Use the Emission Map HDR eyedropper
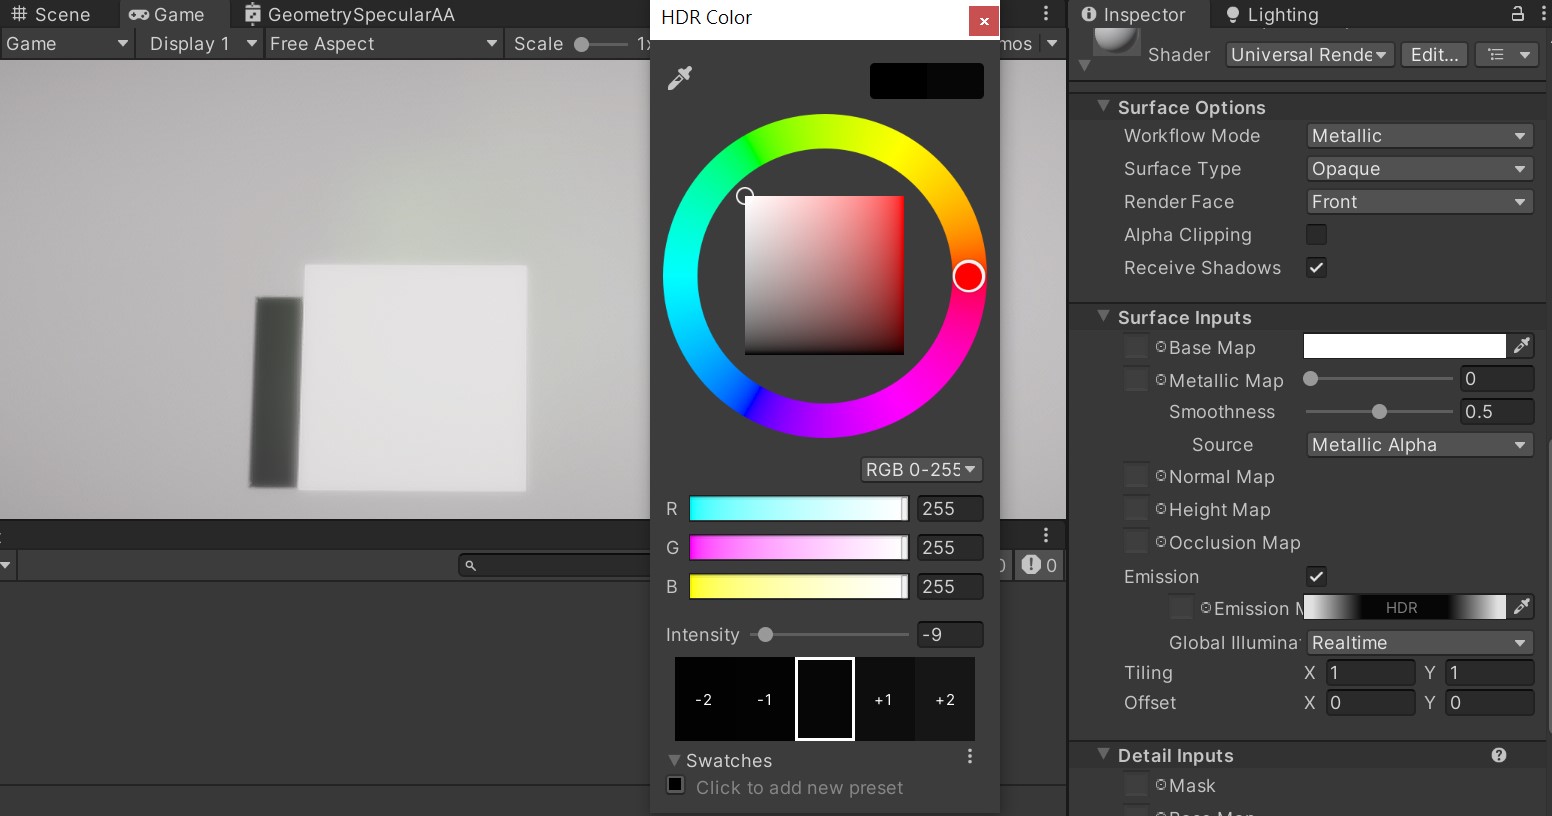The image size is (1552, 816). (x=1522, y=607)
